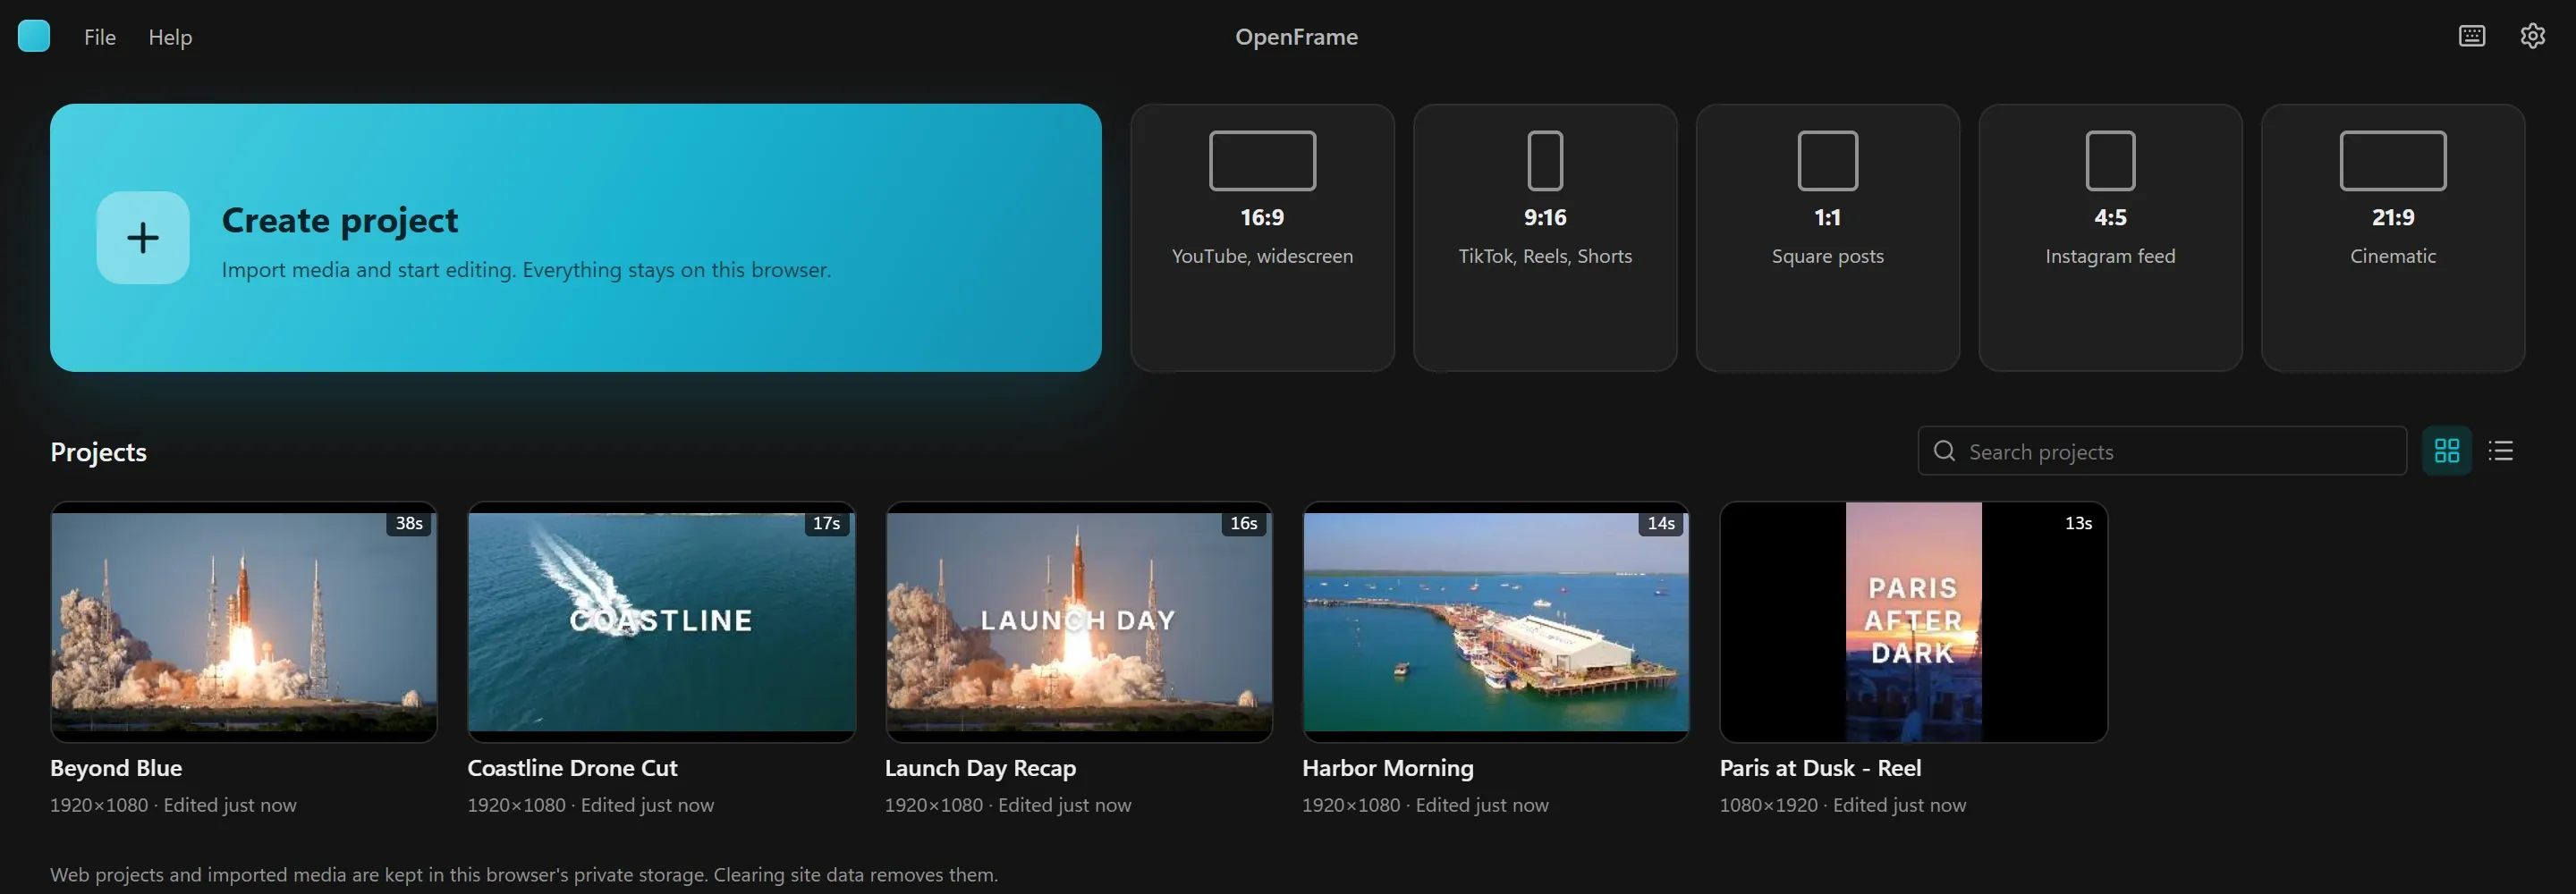Click the Paris at Dusk - Reel title
The image size is (2576, 894).
click(x=1820, y=768)
